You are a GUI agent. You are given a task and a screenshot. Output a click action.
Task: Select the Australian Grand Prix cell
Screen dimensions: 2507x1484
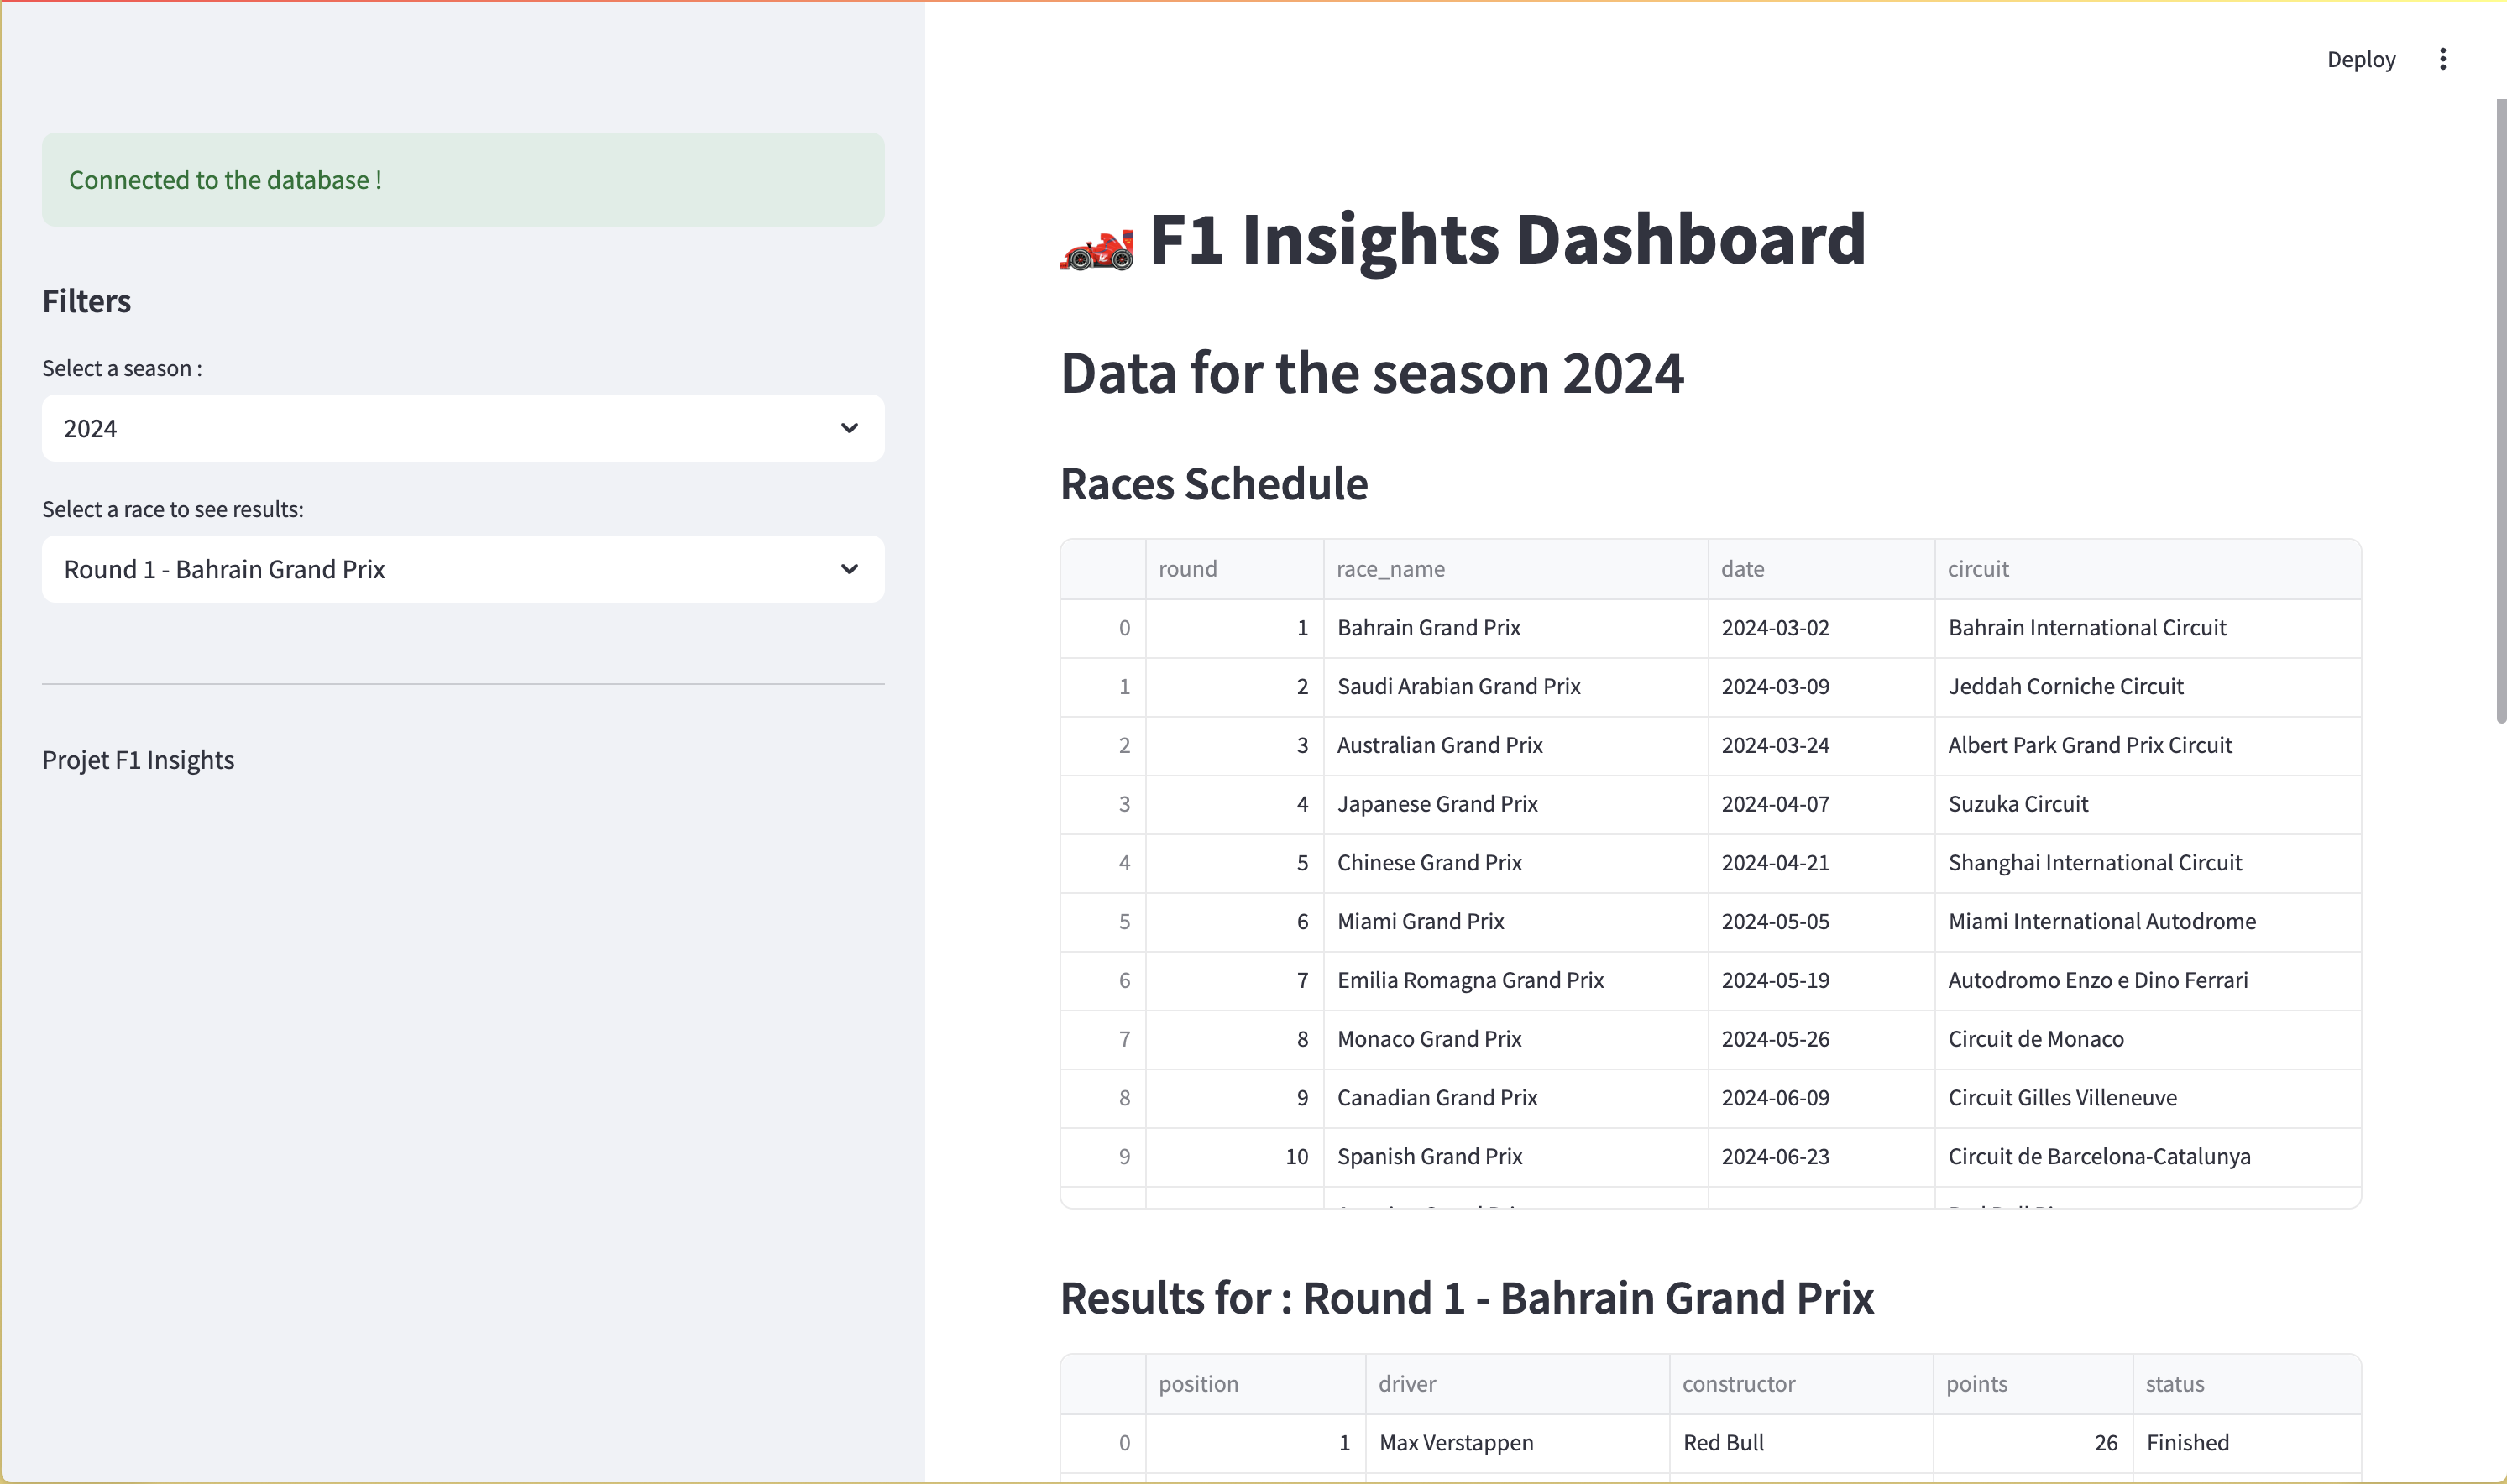click(x=1516, y=746)
